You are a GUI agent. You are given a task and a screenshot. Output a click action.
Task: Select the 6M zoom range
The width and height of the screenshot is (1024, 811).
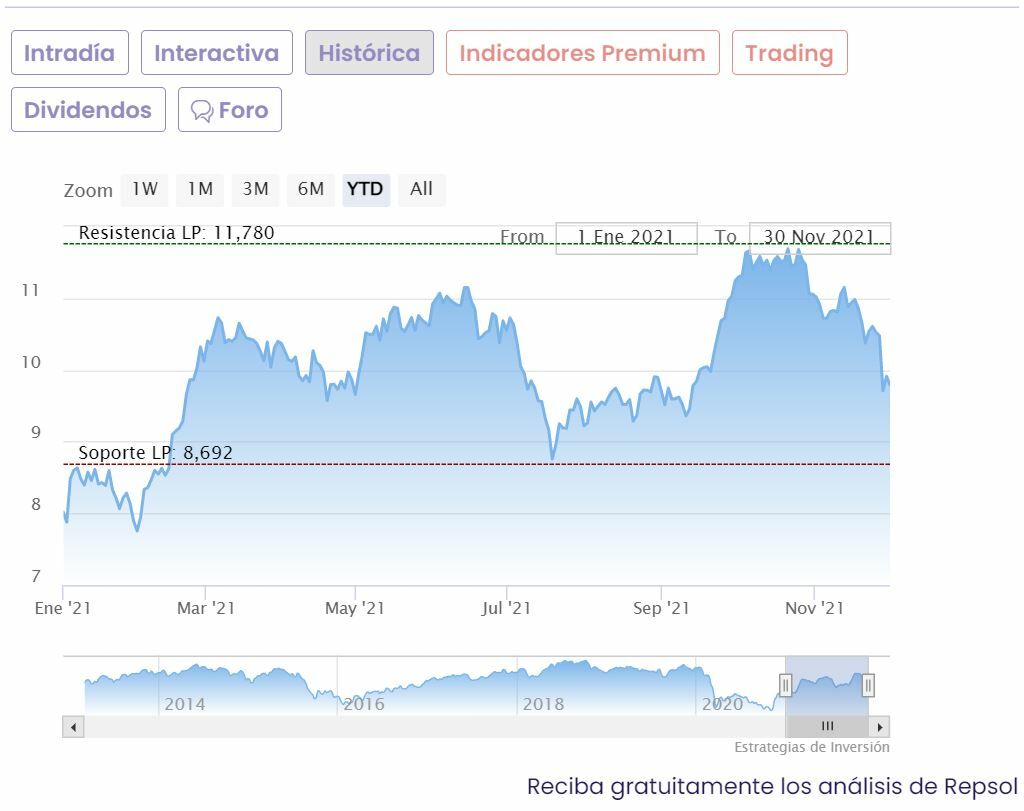pyautogui.click(x=311, y=189)
